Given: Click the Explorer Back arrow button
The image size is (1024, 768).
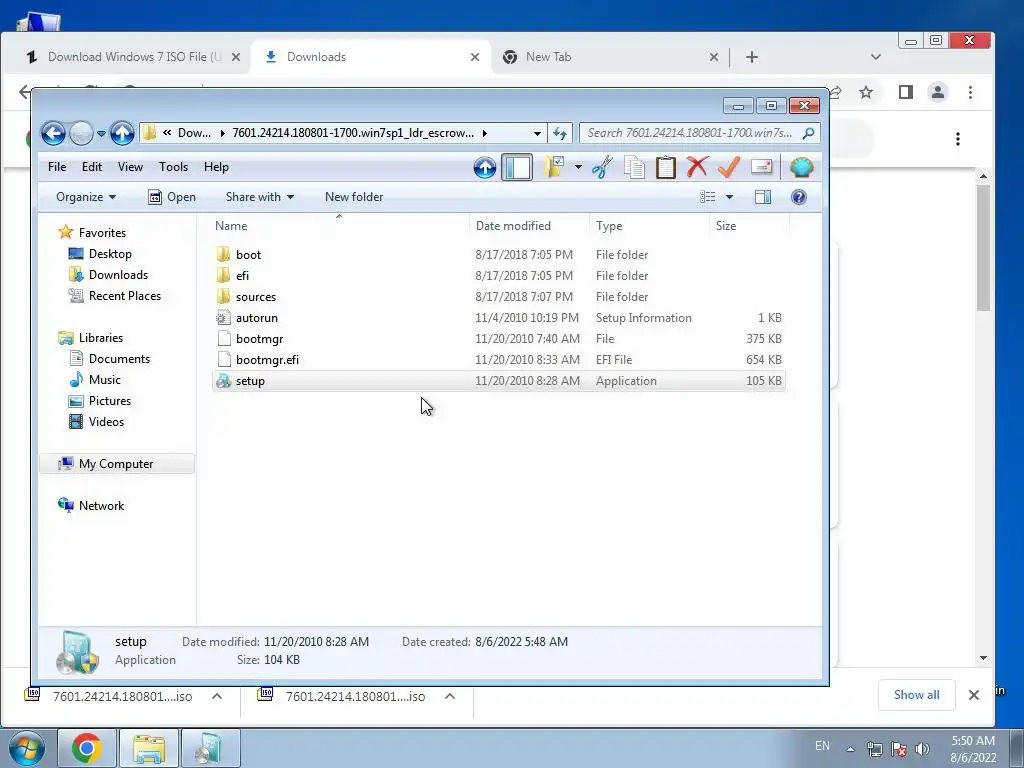Looking at the screenshot, I should pyautogui.click(x=54, y=133).
